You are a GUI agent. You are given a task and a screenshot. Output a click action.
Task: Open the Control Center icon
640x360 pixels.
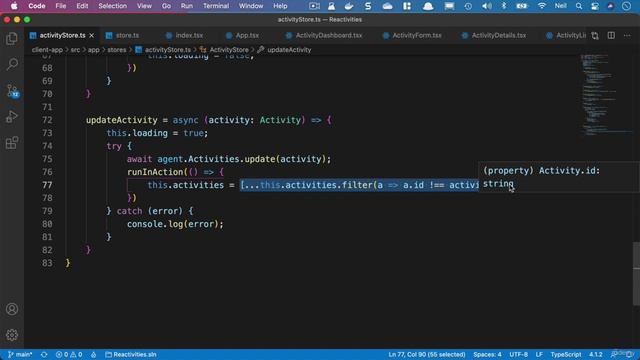tap(595, 6)
